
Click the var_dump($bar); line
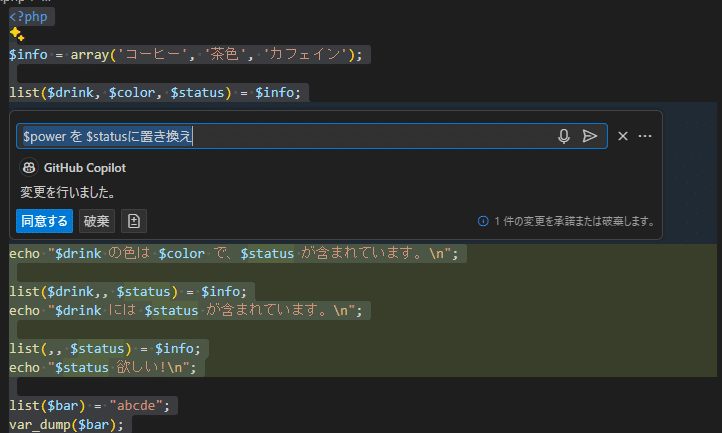pyautogui.click(x=67, y=425)
